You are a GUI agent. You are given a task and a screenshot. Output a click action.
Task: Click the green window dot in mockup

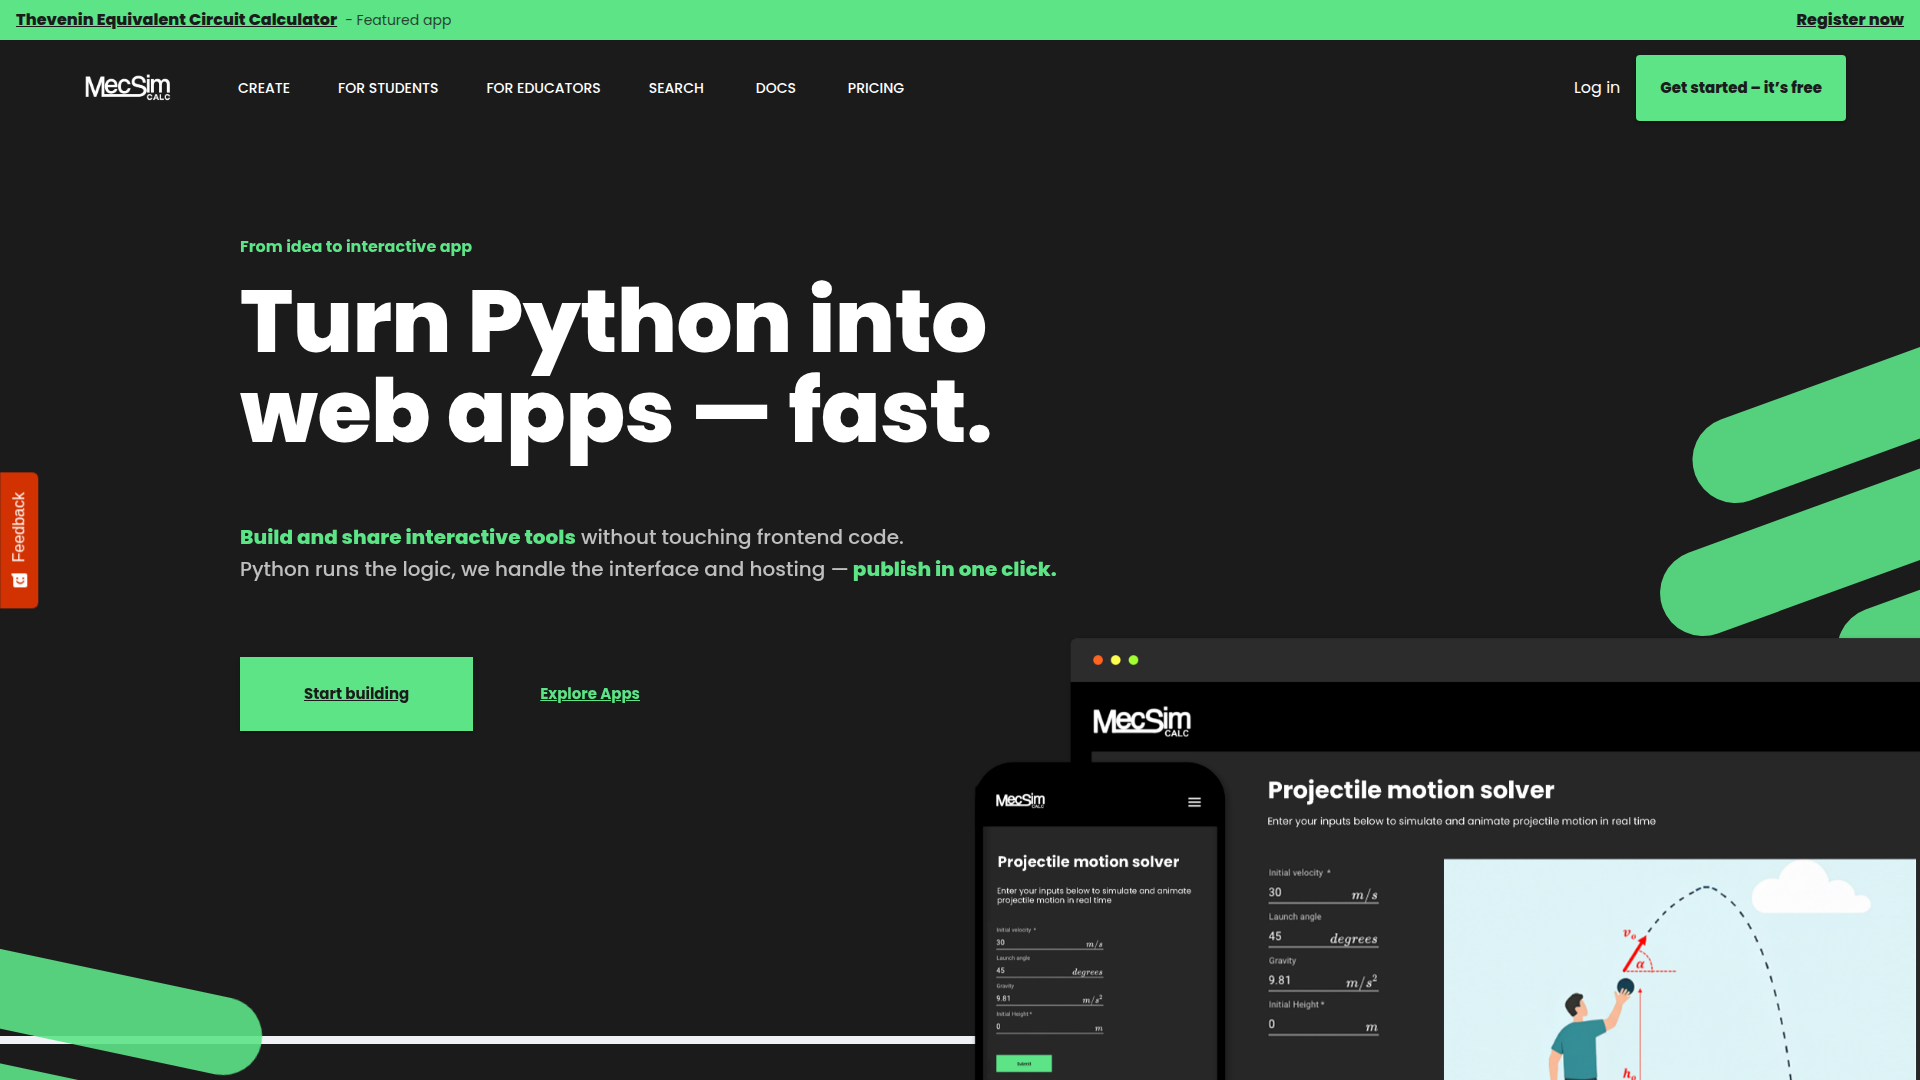1133,660
